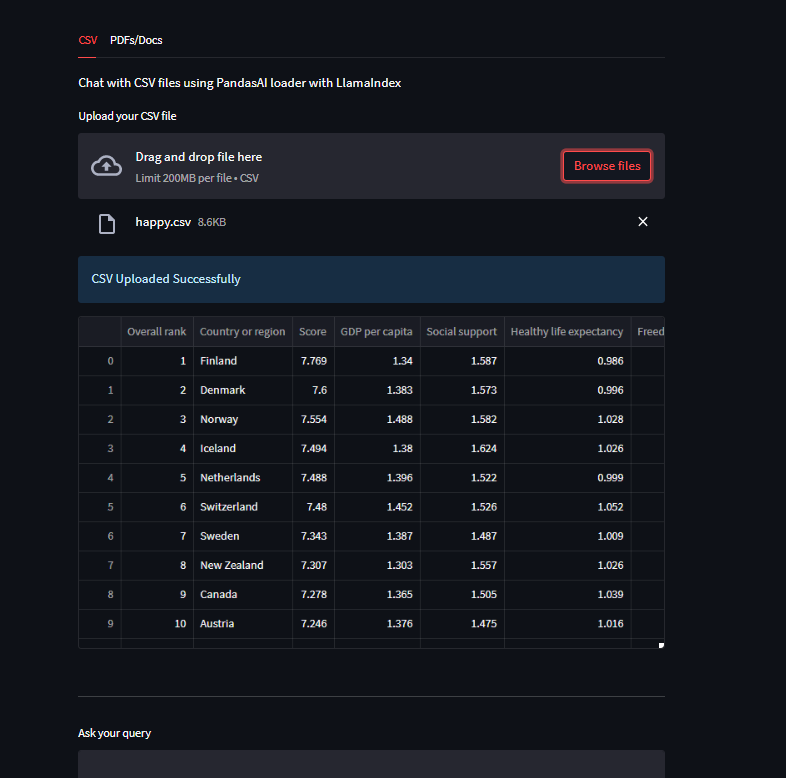Image resolution: width=786 pixels, height=778 pixels.
Task: Remove the uploaded happy.csv file
Action: click(x=643, y=222)
